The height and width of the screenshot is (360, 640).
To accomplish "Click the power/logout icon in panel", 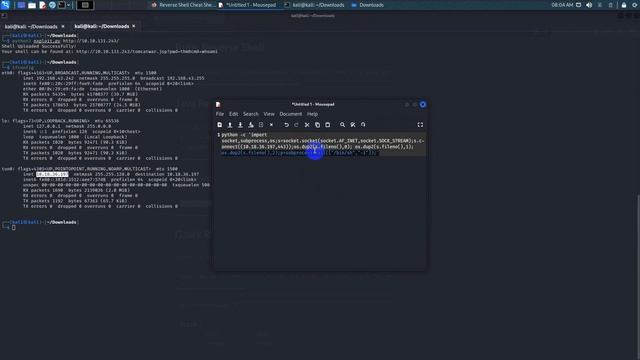I will (635, 5).
